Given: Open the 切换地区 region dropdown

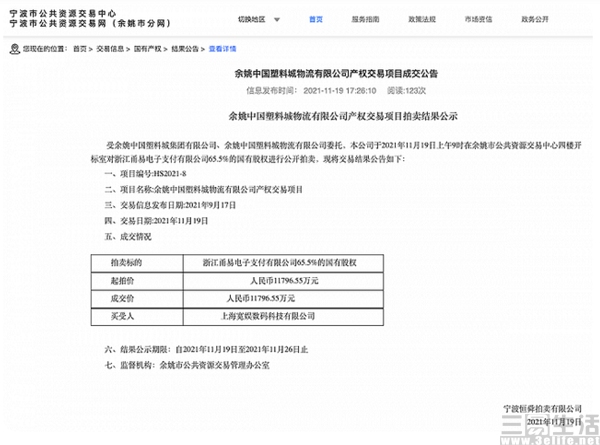Looking at the screenshot, I should [259, 19].
